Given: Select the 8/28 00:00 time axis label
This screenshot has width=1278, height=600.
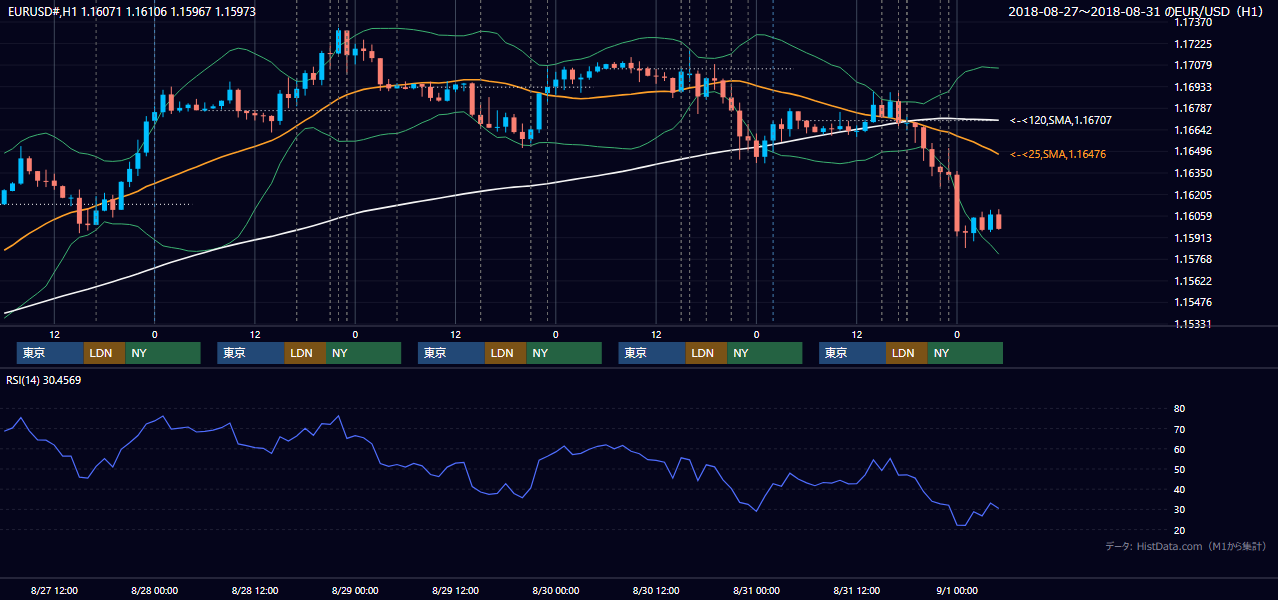Looking at the screenshot, I should click(155, 590).
